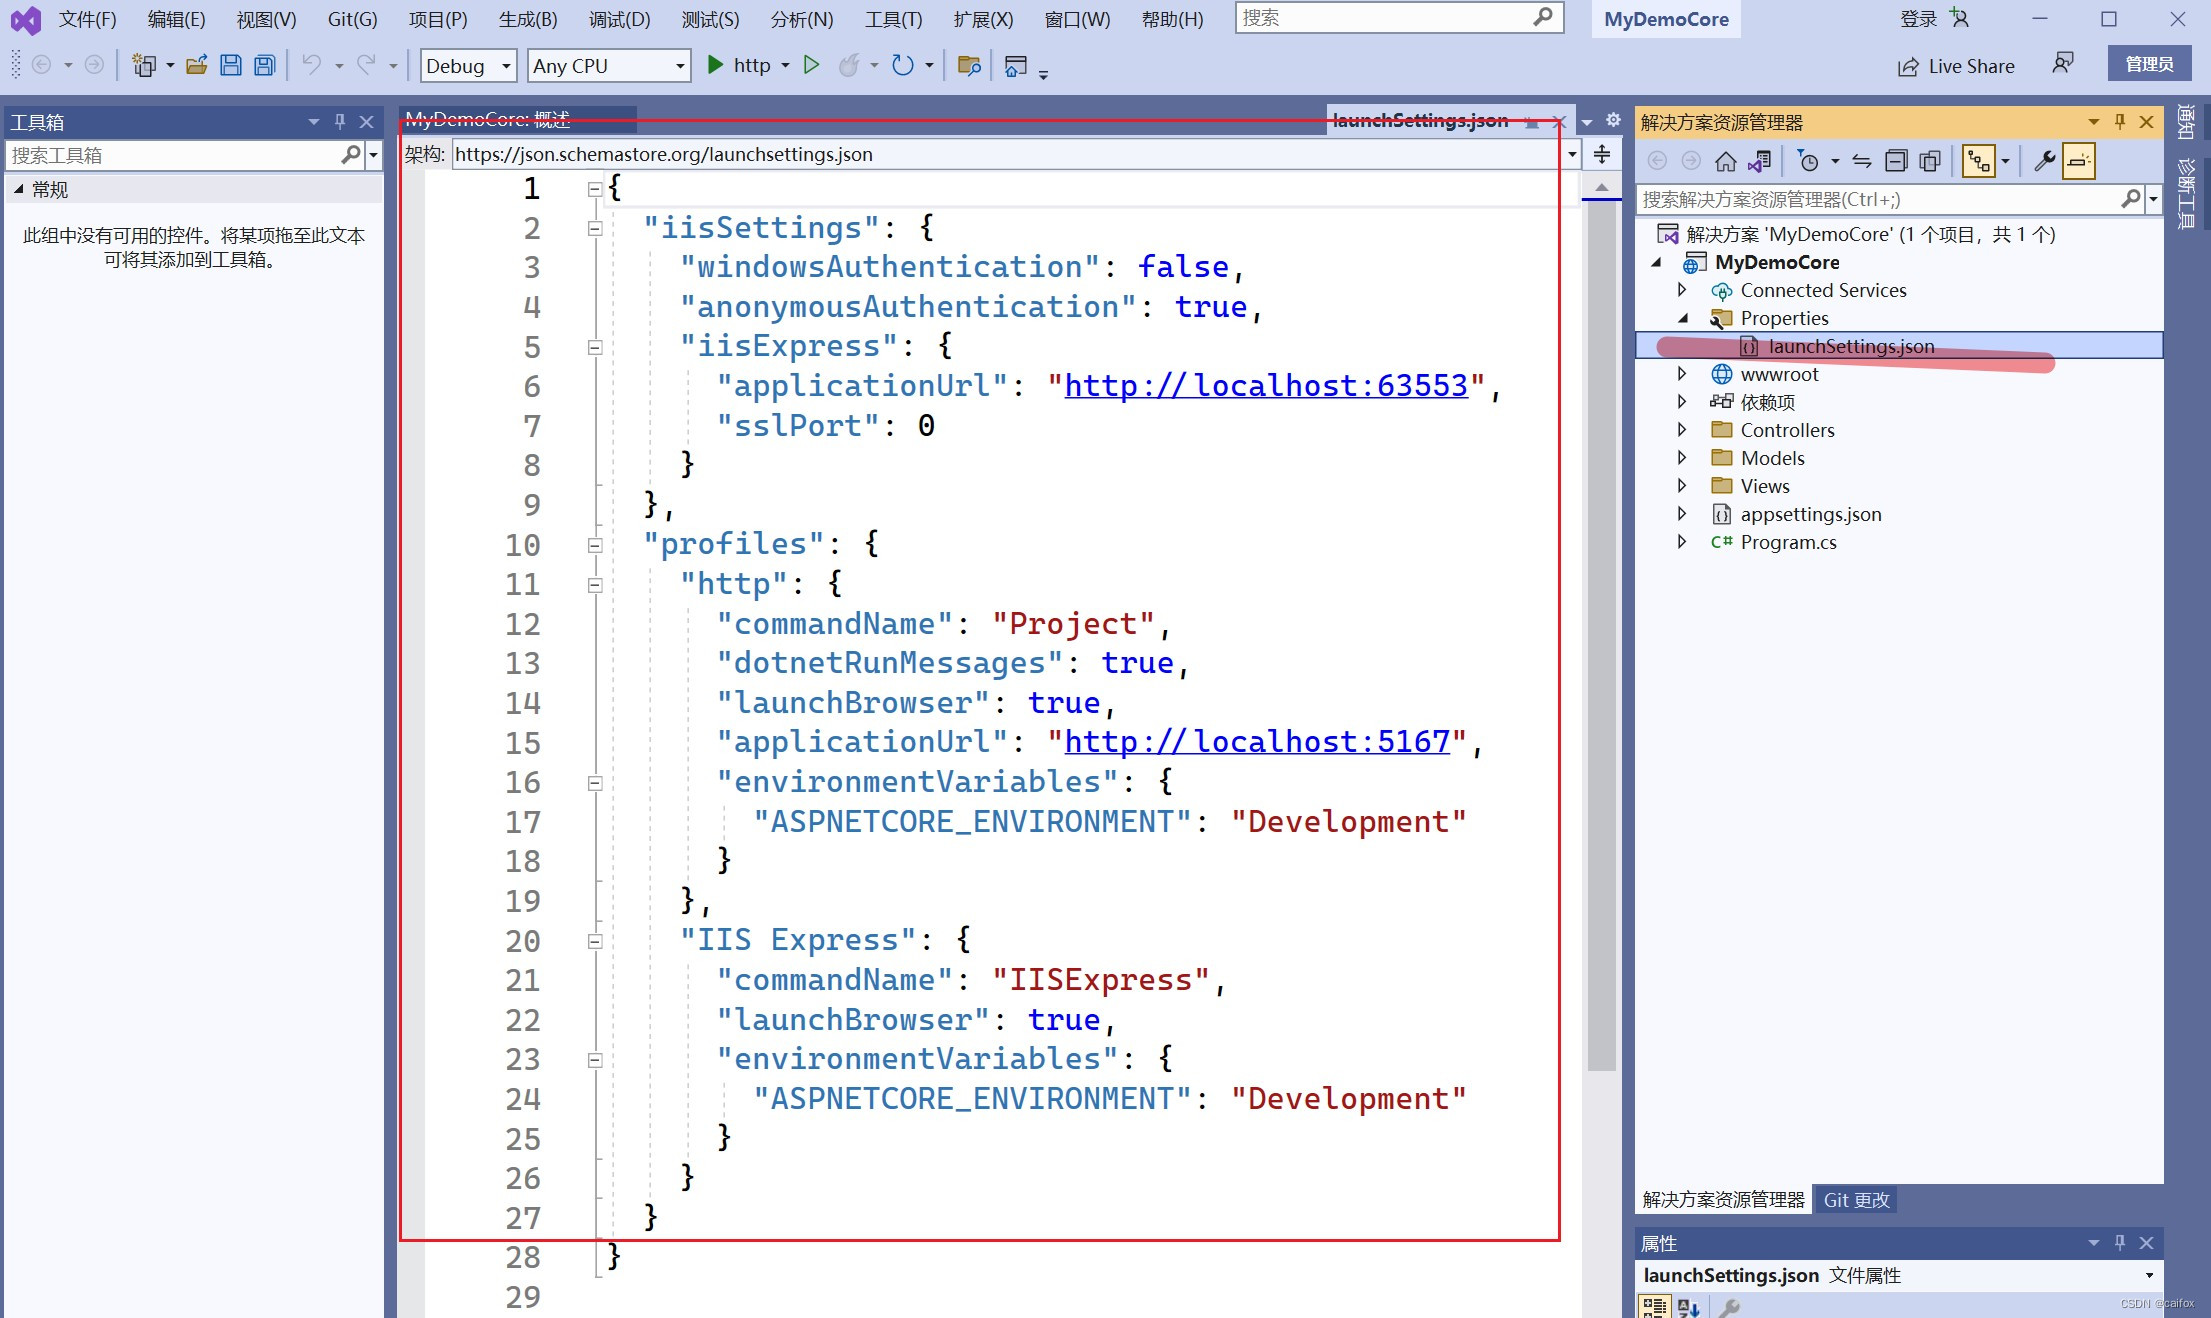Sync Solution Explorer with active document
The image size is (2211, 1318).
coord(1760,160)
